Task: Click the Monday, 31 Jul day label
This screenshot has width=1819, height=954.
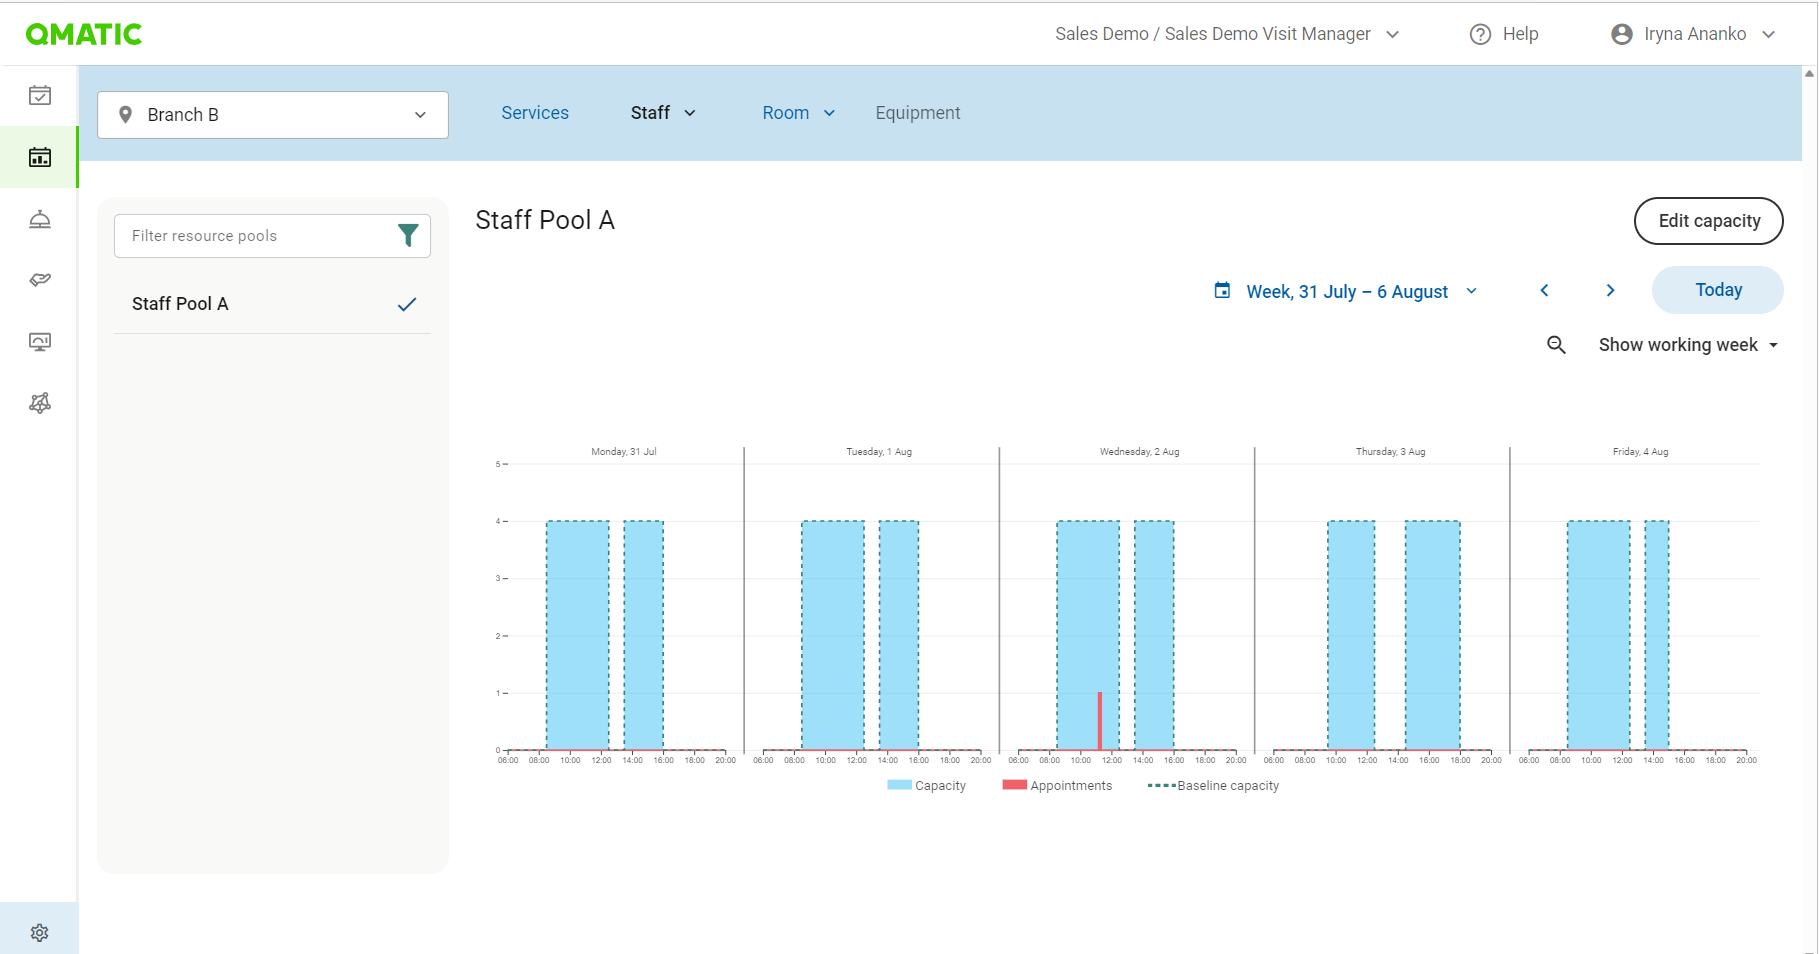Action: [624, 452]
